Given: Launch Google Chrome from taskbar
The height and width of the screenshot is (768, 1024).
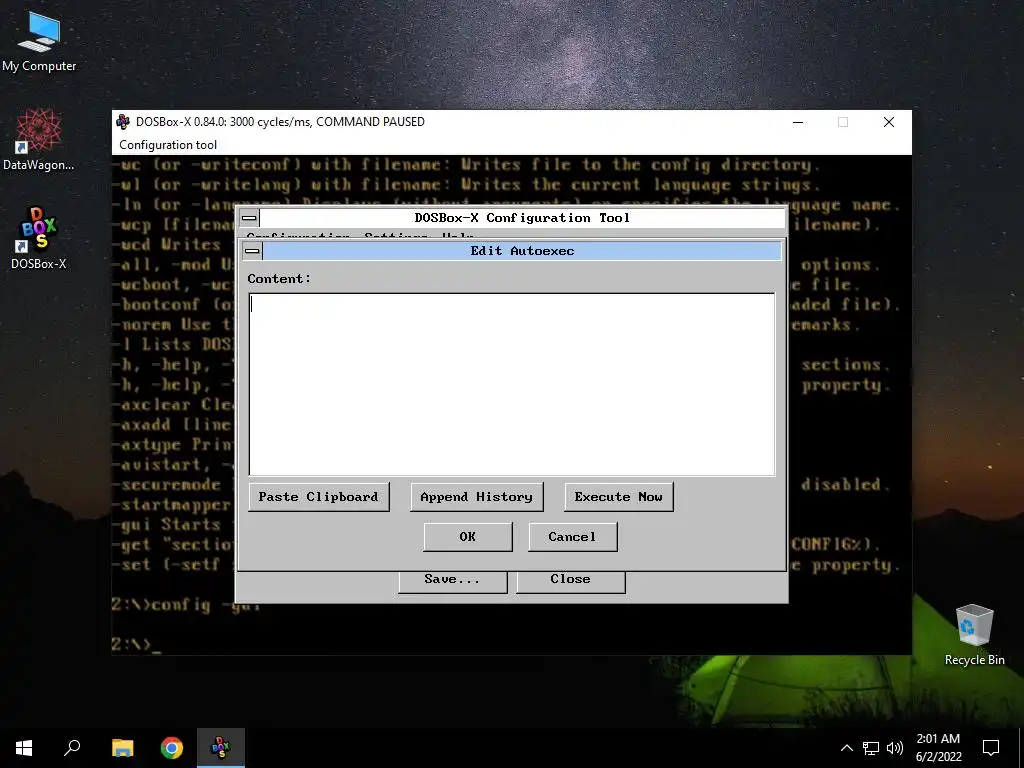Looking at the screenshot, I should pyautogui.click(x=172, y=748).
